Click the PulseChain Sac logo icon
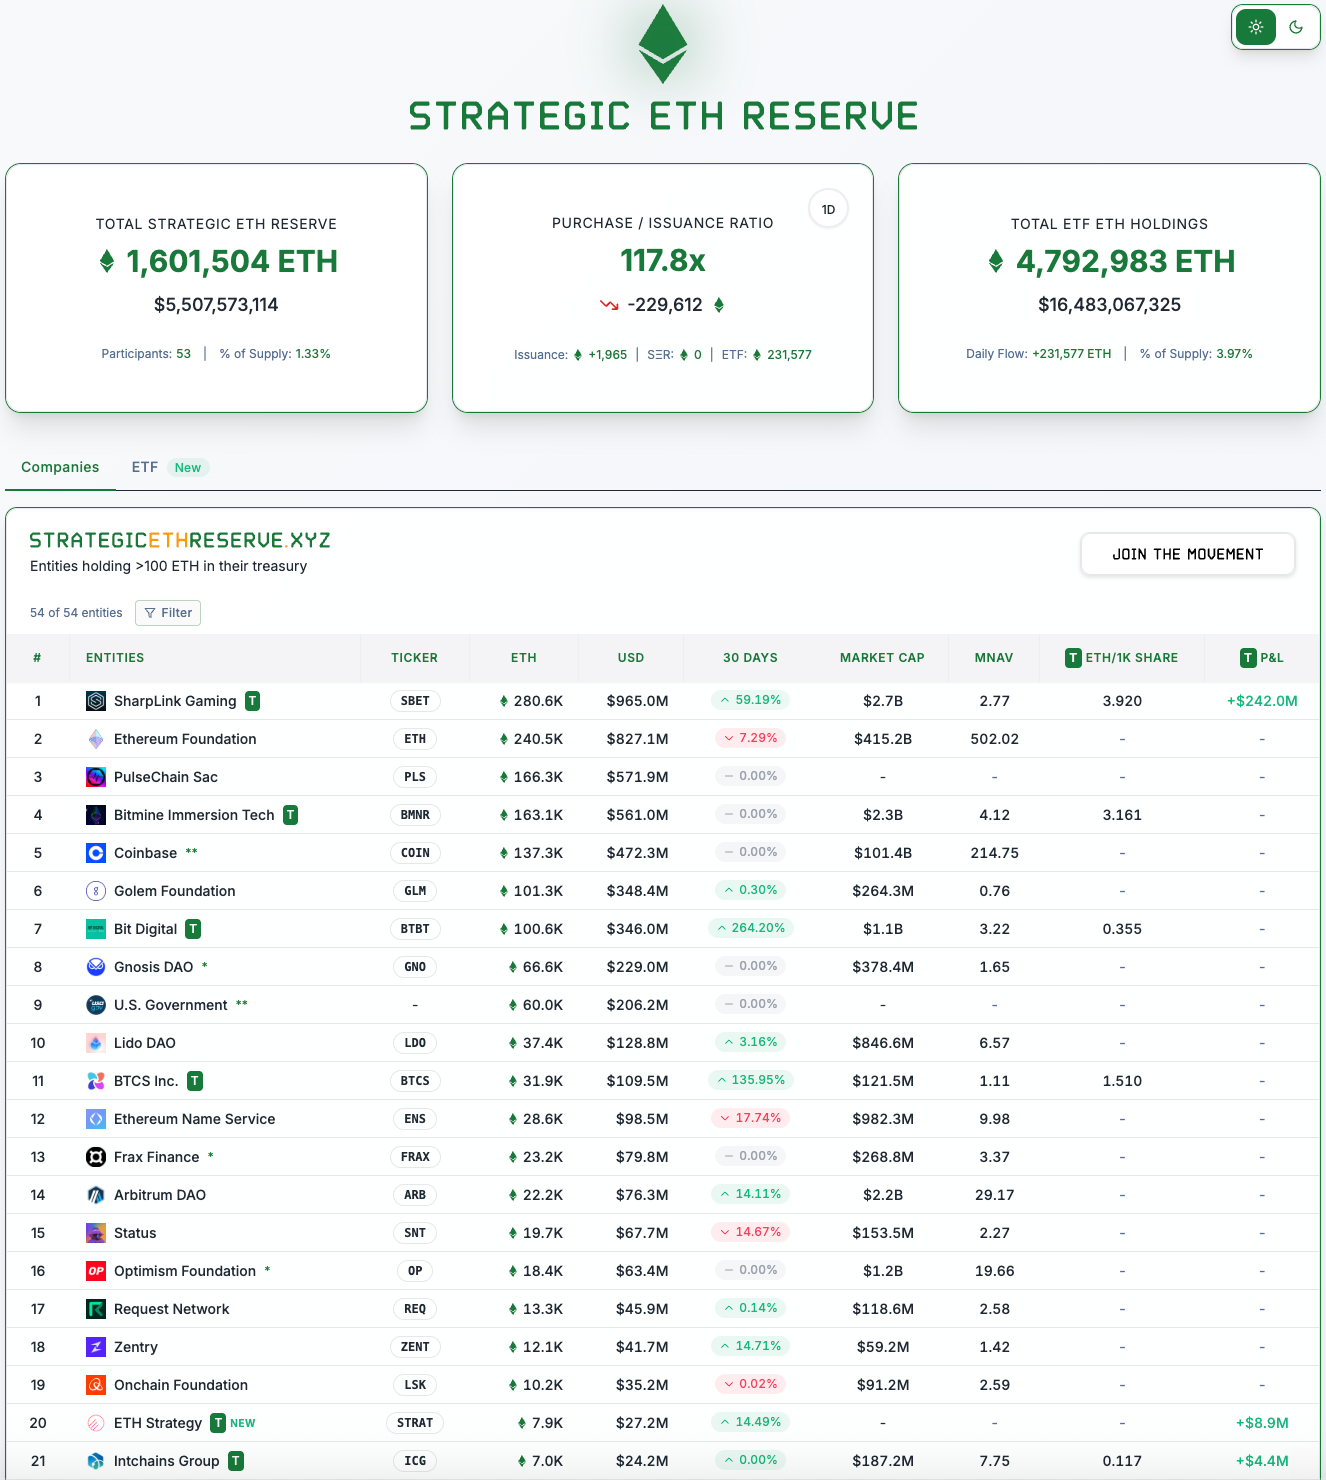Image resolution: width=1326 pixels, height=1480 pixels. (96, 777)
